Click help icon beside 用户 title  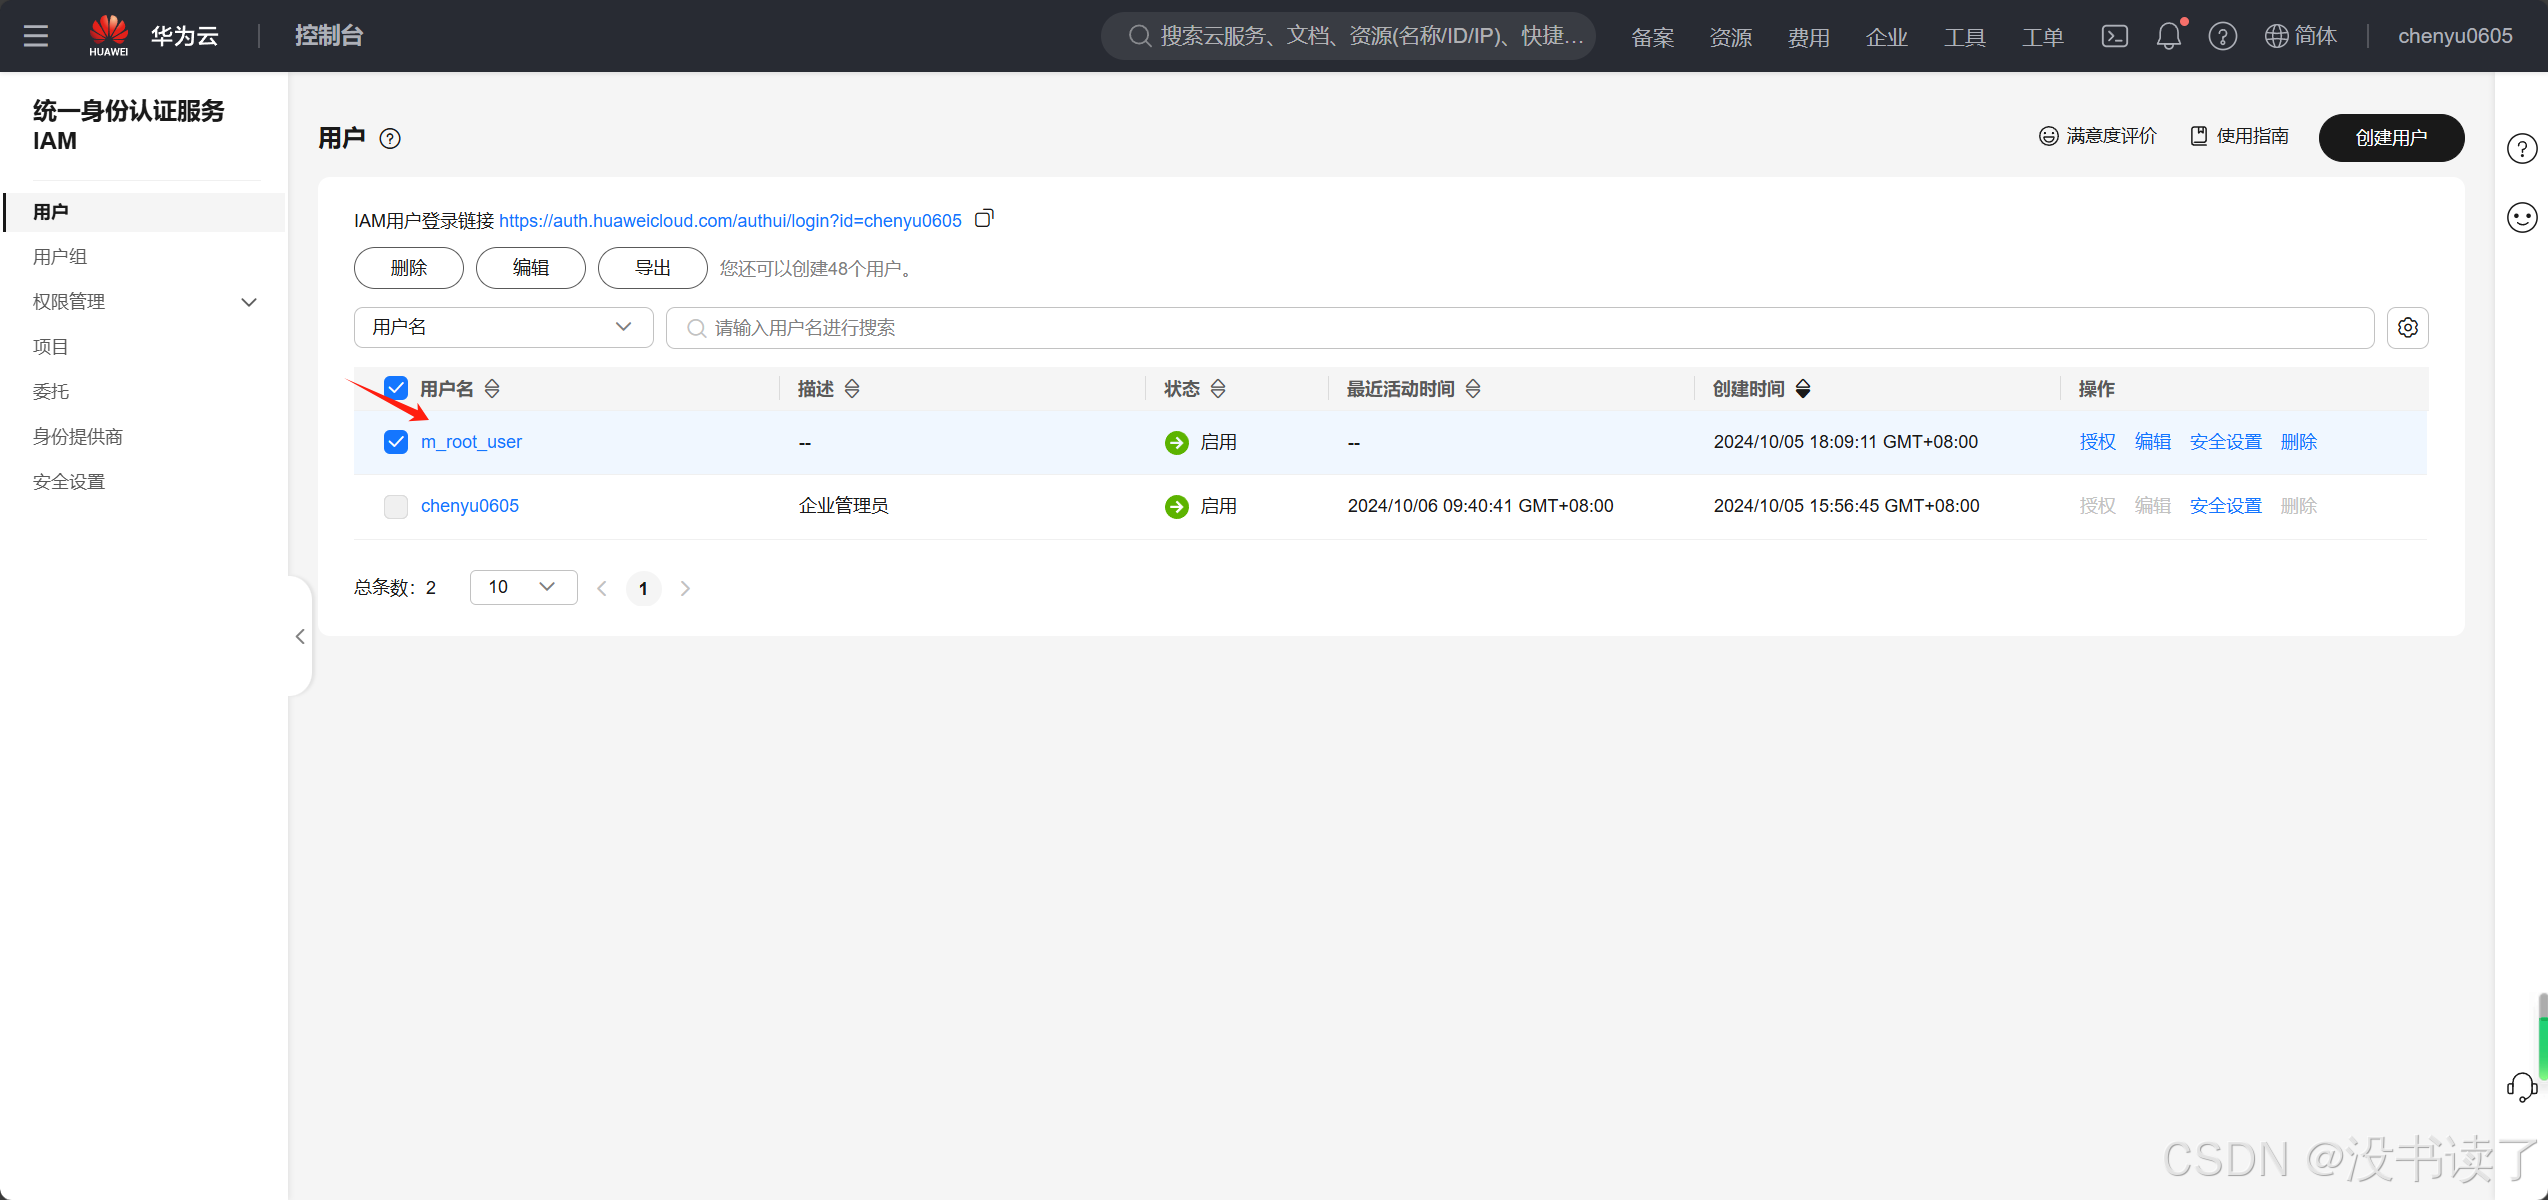tap(390, 139)
